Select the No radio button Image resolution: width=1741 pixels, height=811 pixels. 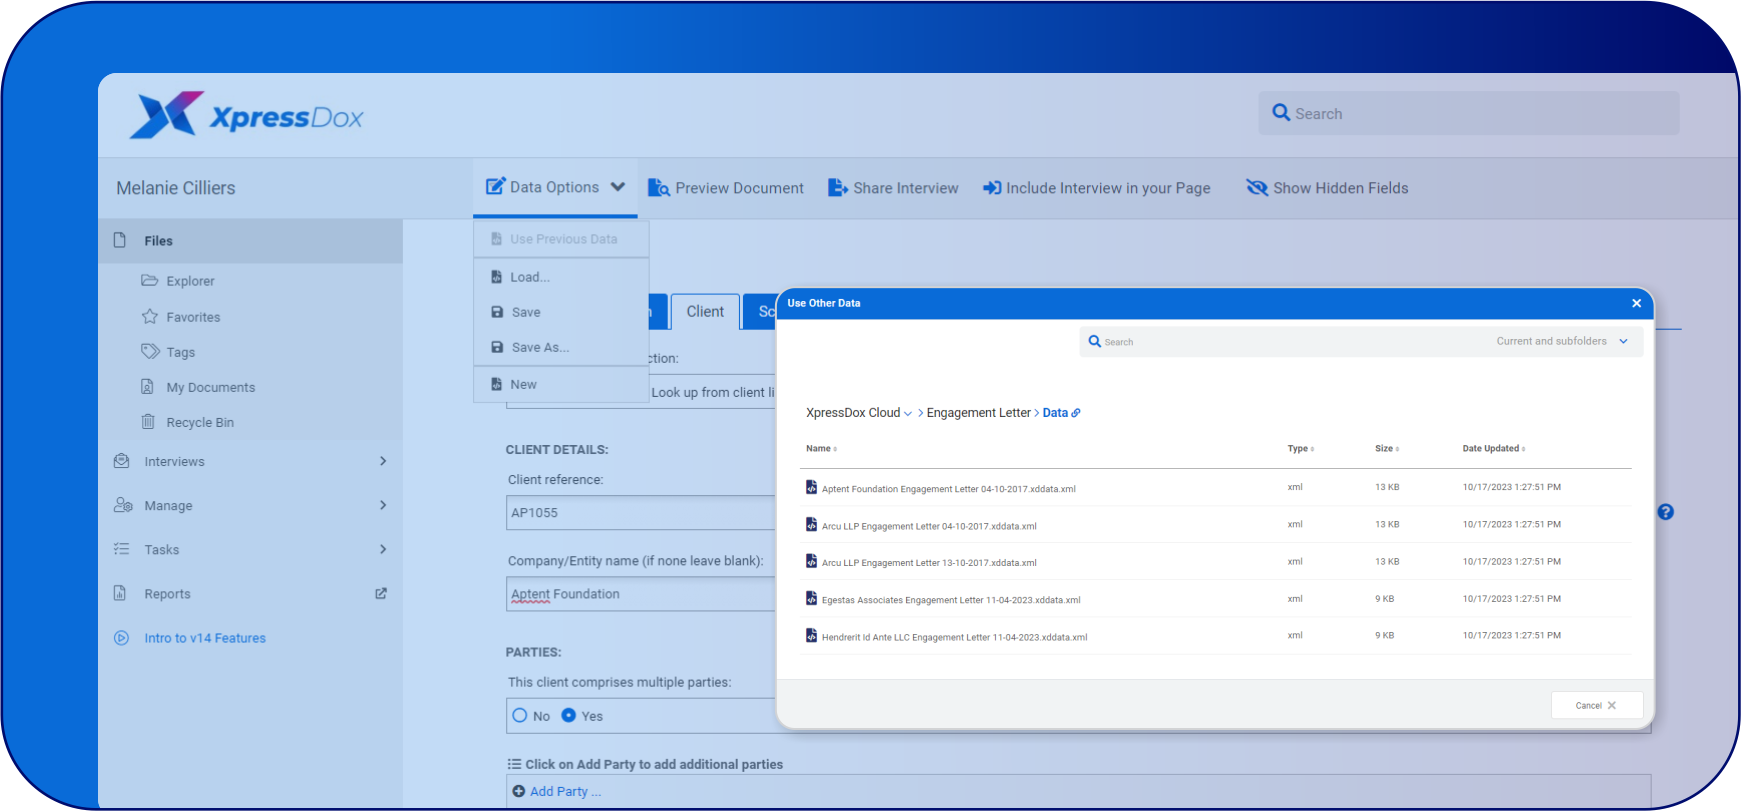520,715
